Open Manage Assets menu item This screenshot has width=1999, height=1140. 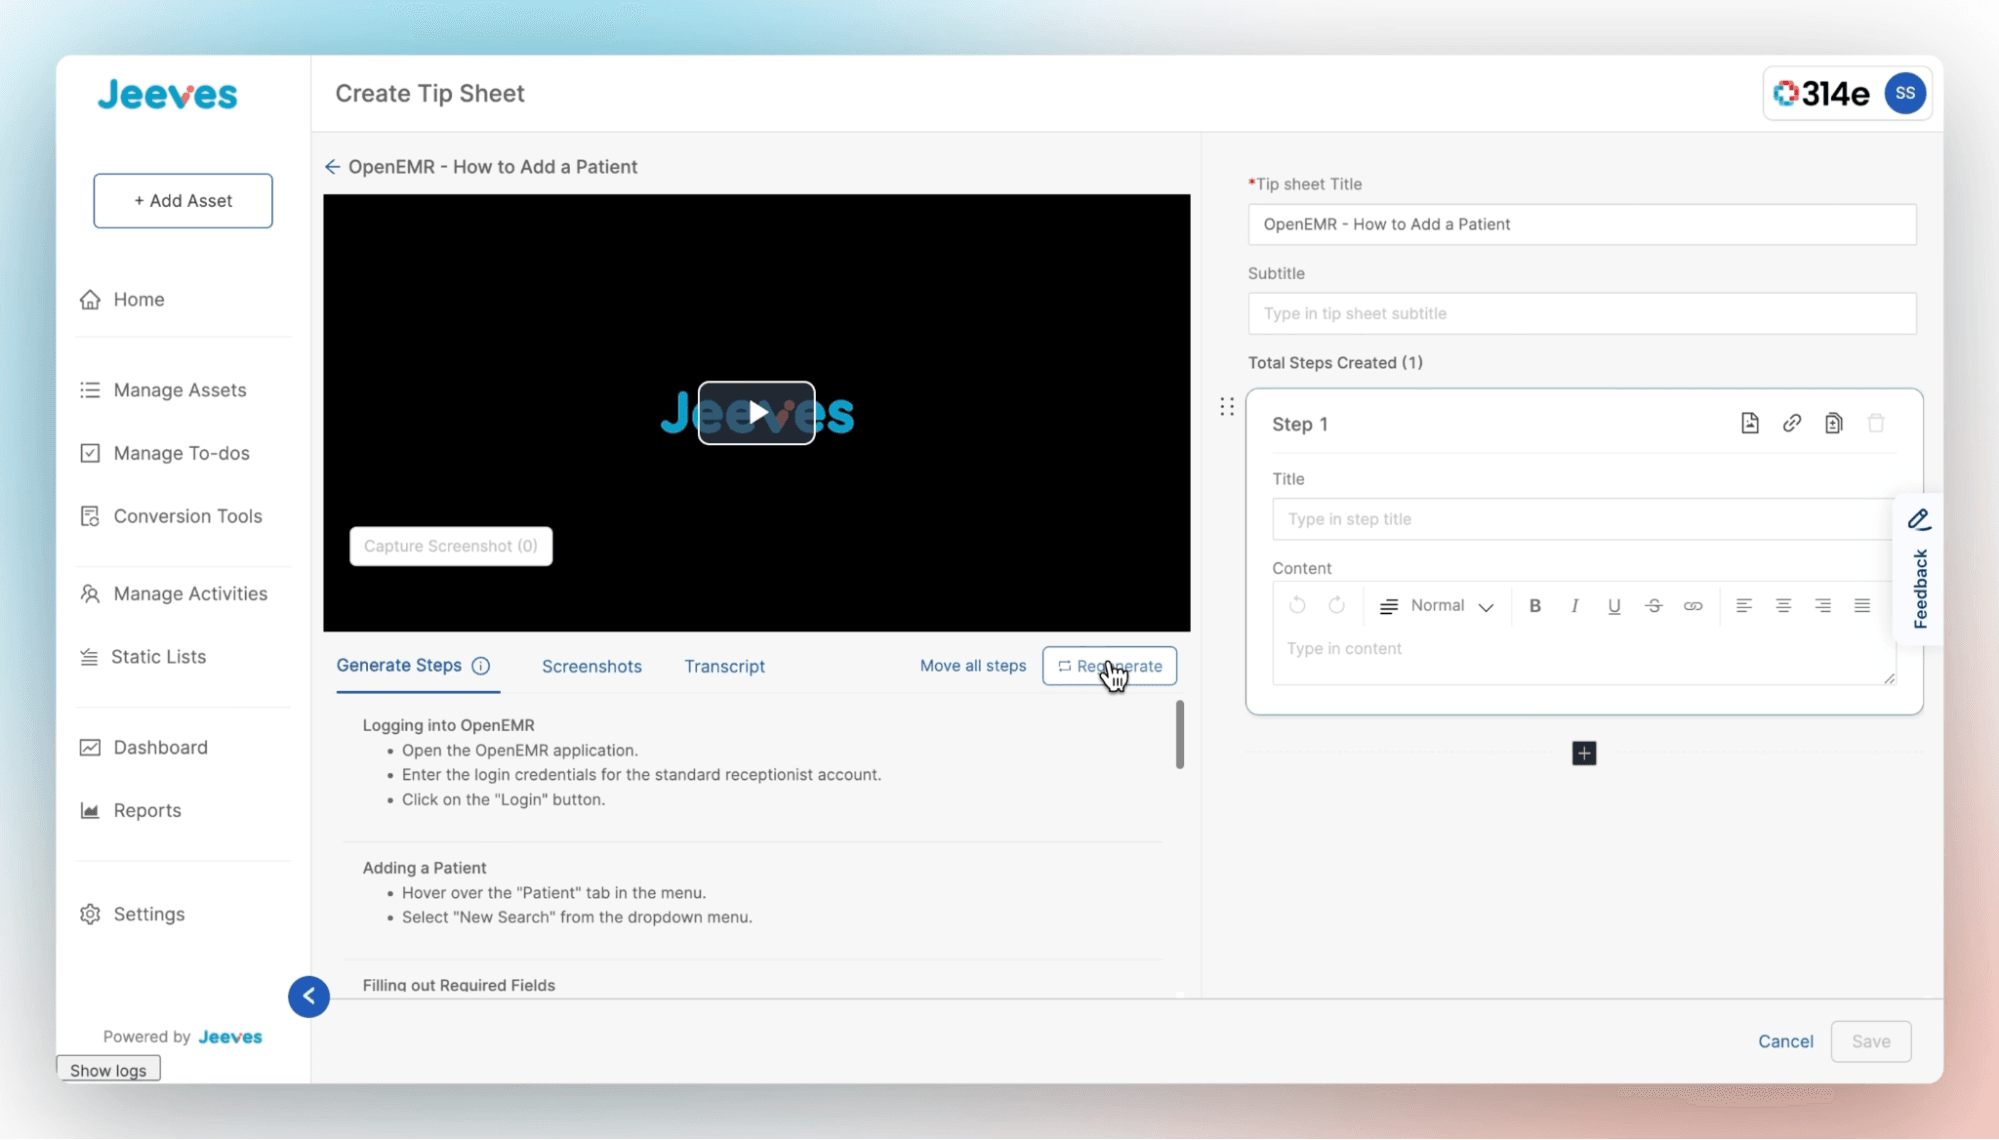[180, 390]
